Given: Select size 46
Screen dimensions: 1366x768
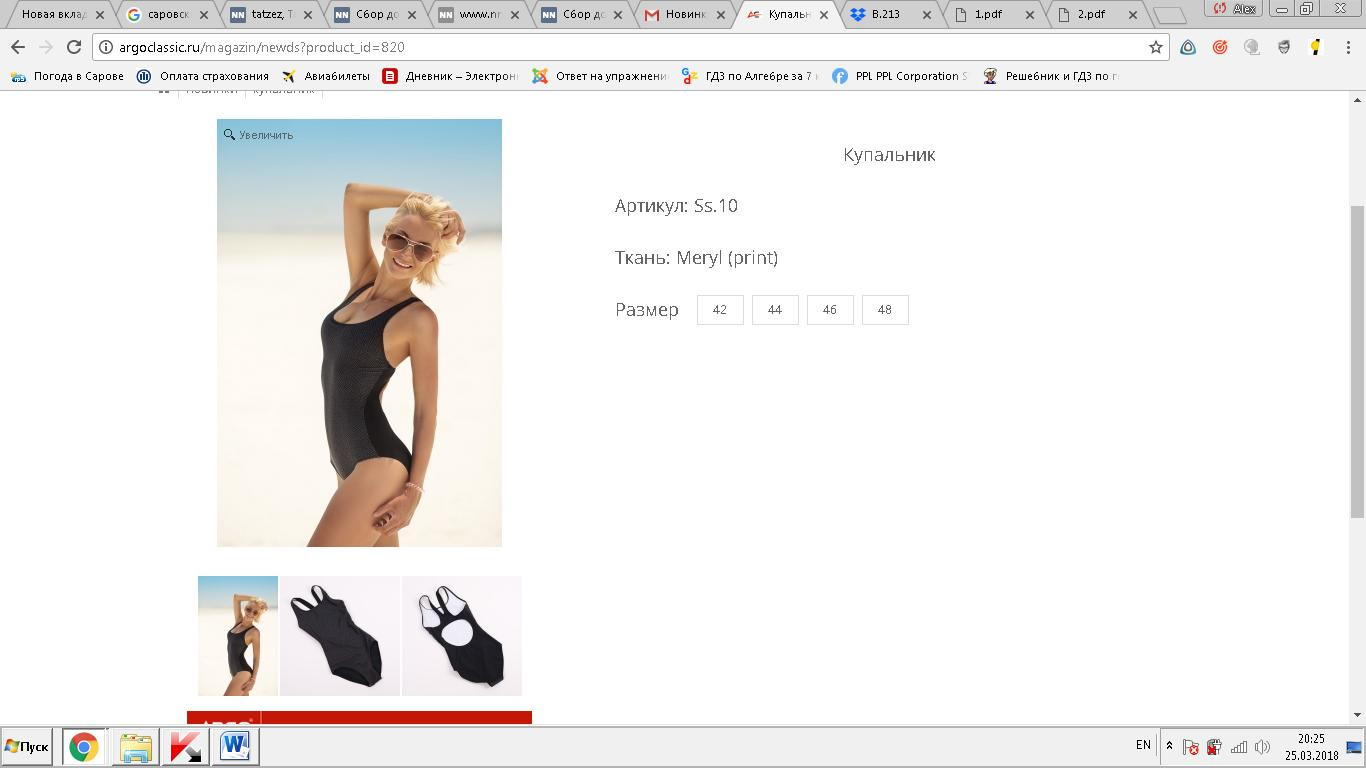Looking at the screenshot, I should coord(830,310).
